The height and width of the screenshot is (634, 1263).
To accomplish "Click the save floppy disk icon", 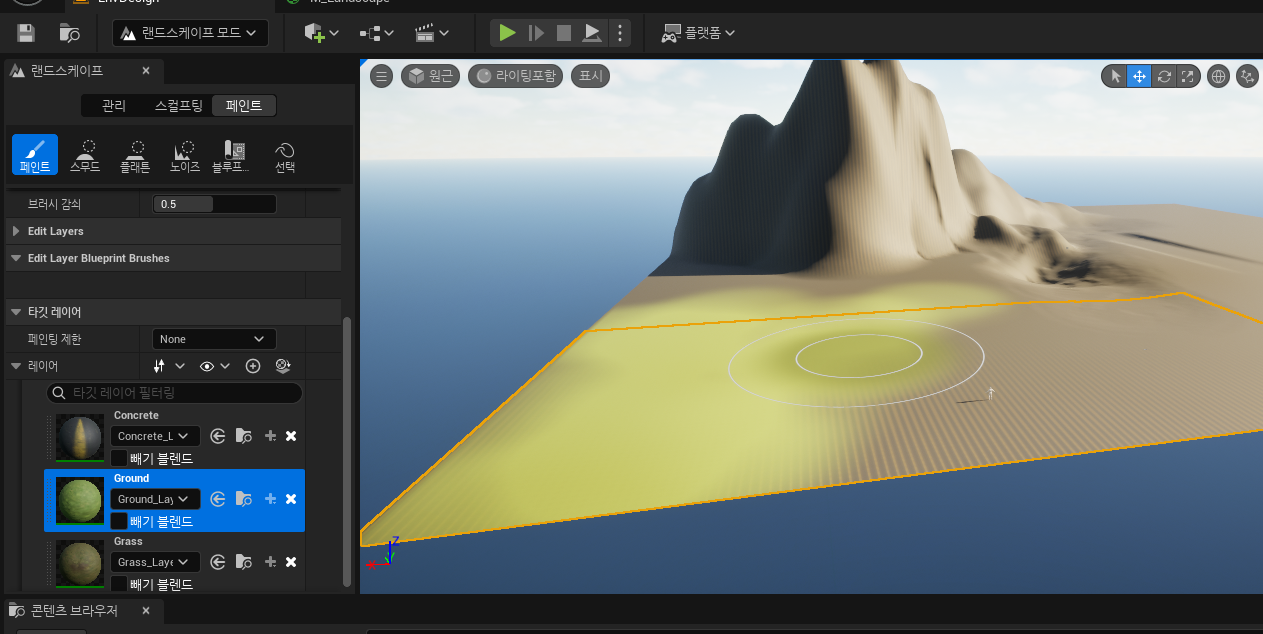I will [26, 33].
